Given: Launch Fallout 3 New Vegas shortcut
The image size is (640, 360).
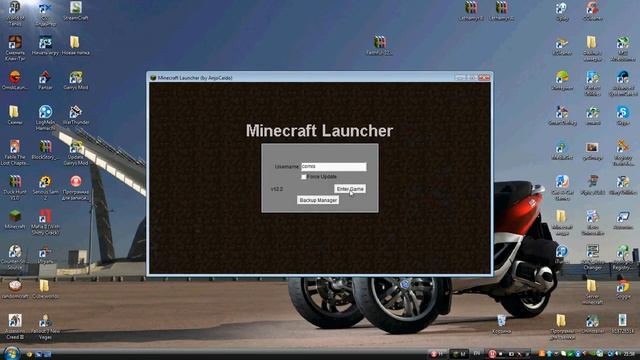Looking at the screenshot, I should pos(45,327).
